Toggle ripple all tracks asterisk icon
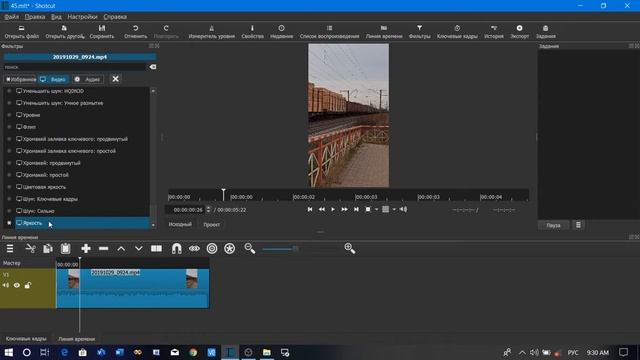 pos(229,249)
